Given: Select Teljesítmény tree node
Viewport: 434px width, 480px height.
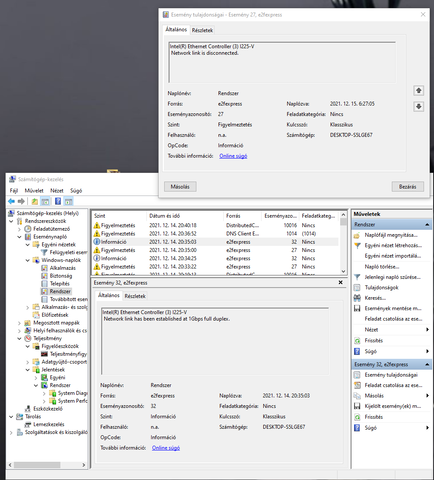Looking at the screenshot, I should pos(47,338).
